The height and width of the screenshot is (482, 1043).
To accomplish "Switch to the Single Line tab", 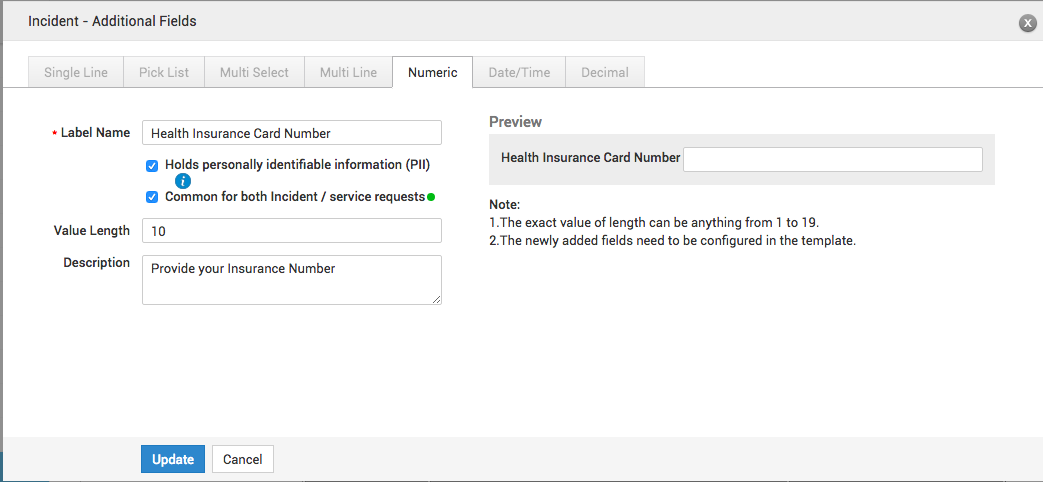I will [x=76, y=72].
